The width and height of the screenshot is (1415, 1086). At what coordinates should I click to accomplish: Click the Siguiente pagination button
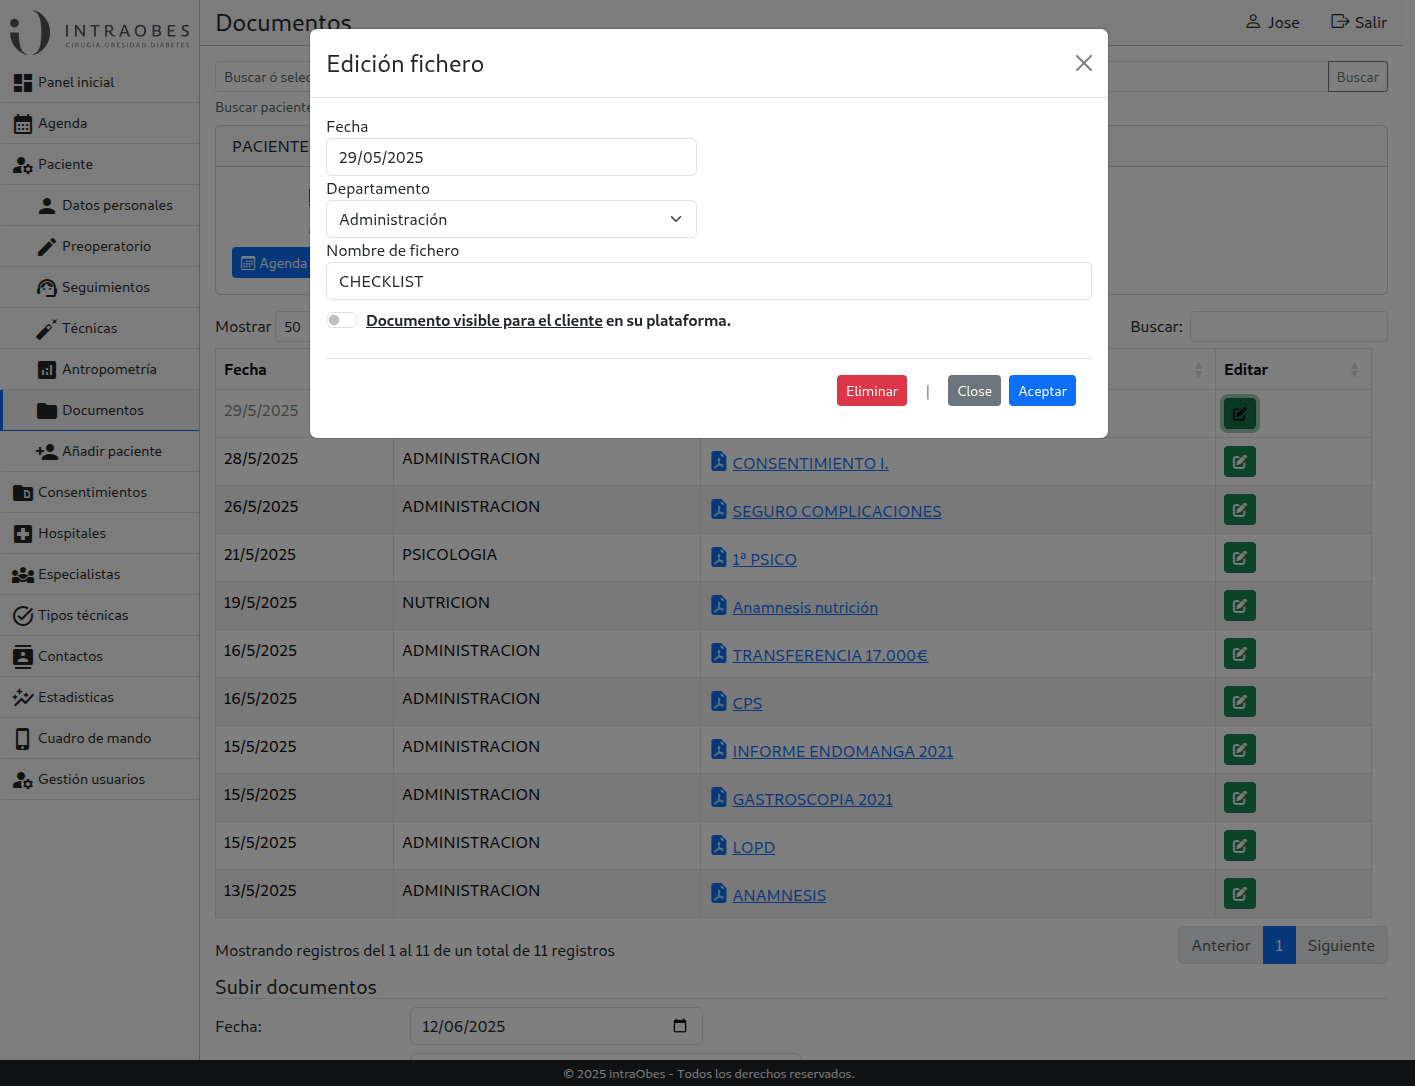click(1341, 946)
